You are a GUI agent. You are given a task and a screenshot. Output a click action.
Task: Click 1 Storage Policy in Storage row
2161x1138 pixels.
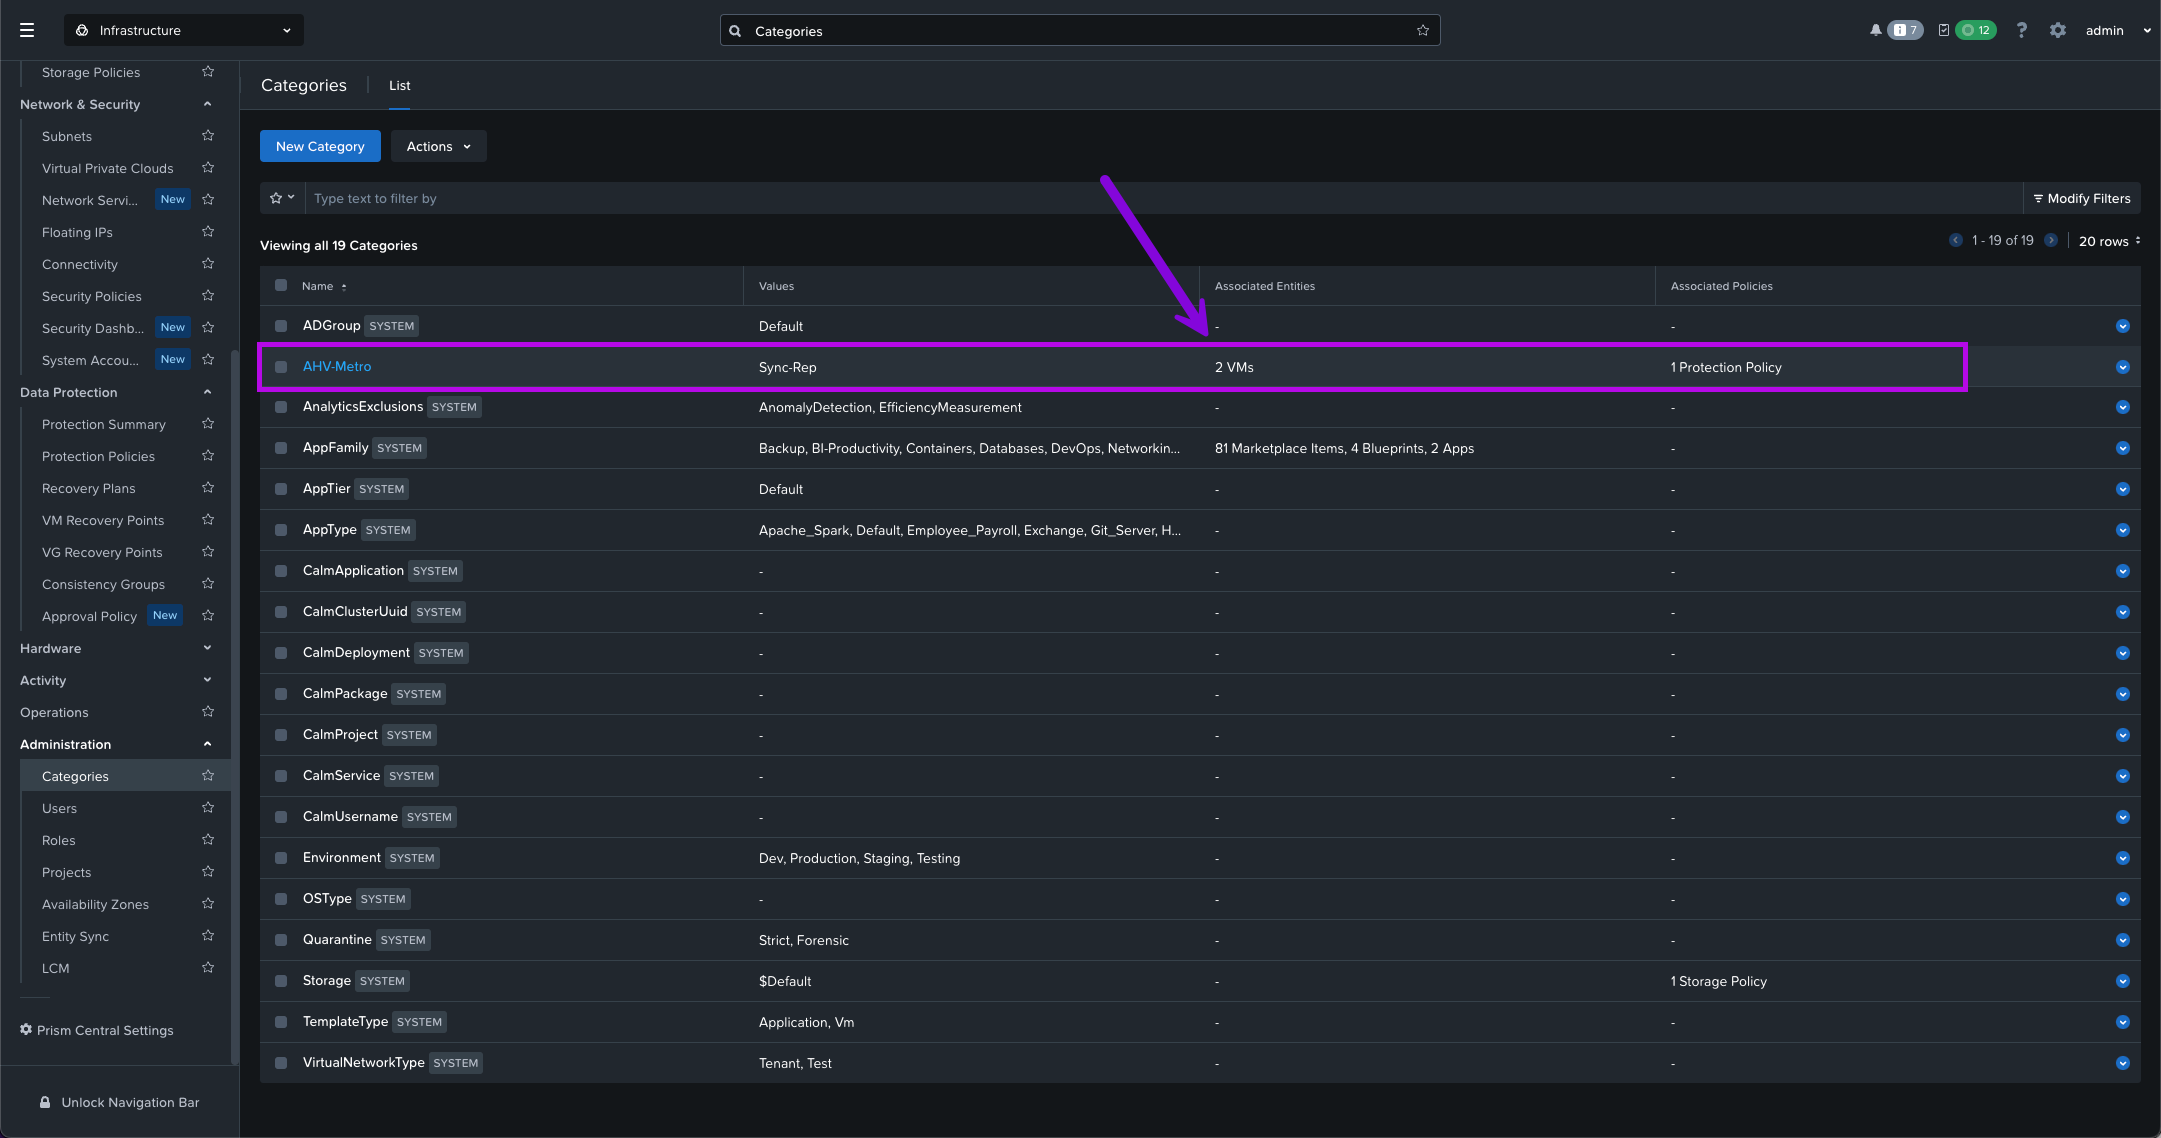(x=1719, y=981)
